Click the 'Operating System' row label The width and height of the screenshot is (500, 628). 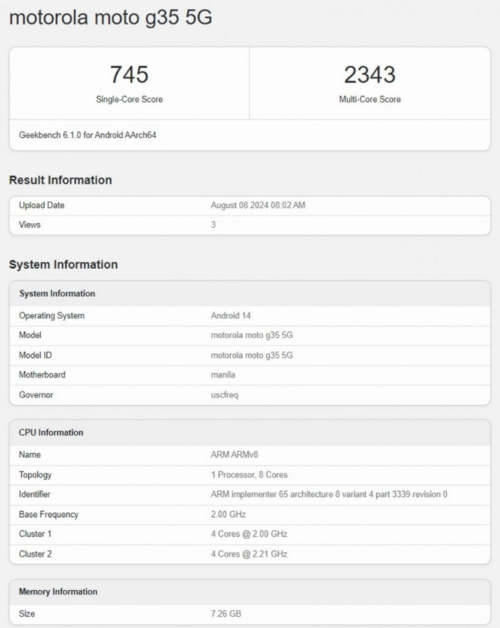click(52, 316)
